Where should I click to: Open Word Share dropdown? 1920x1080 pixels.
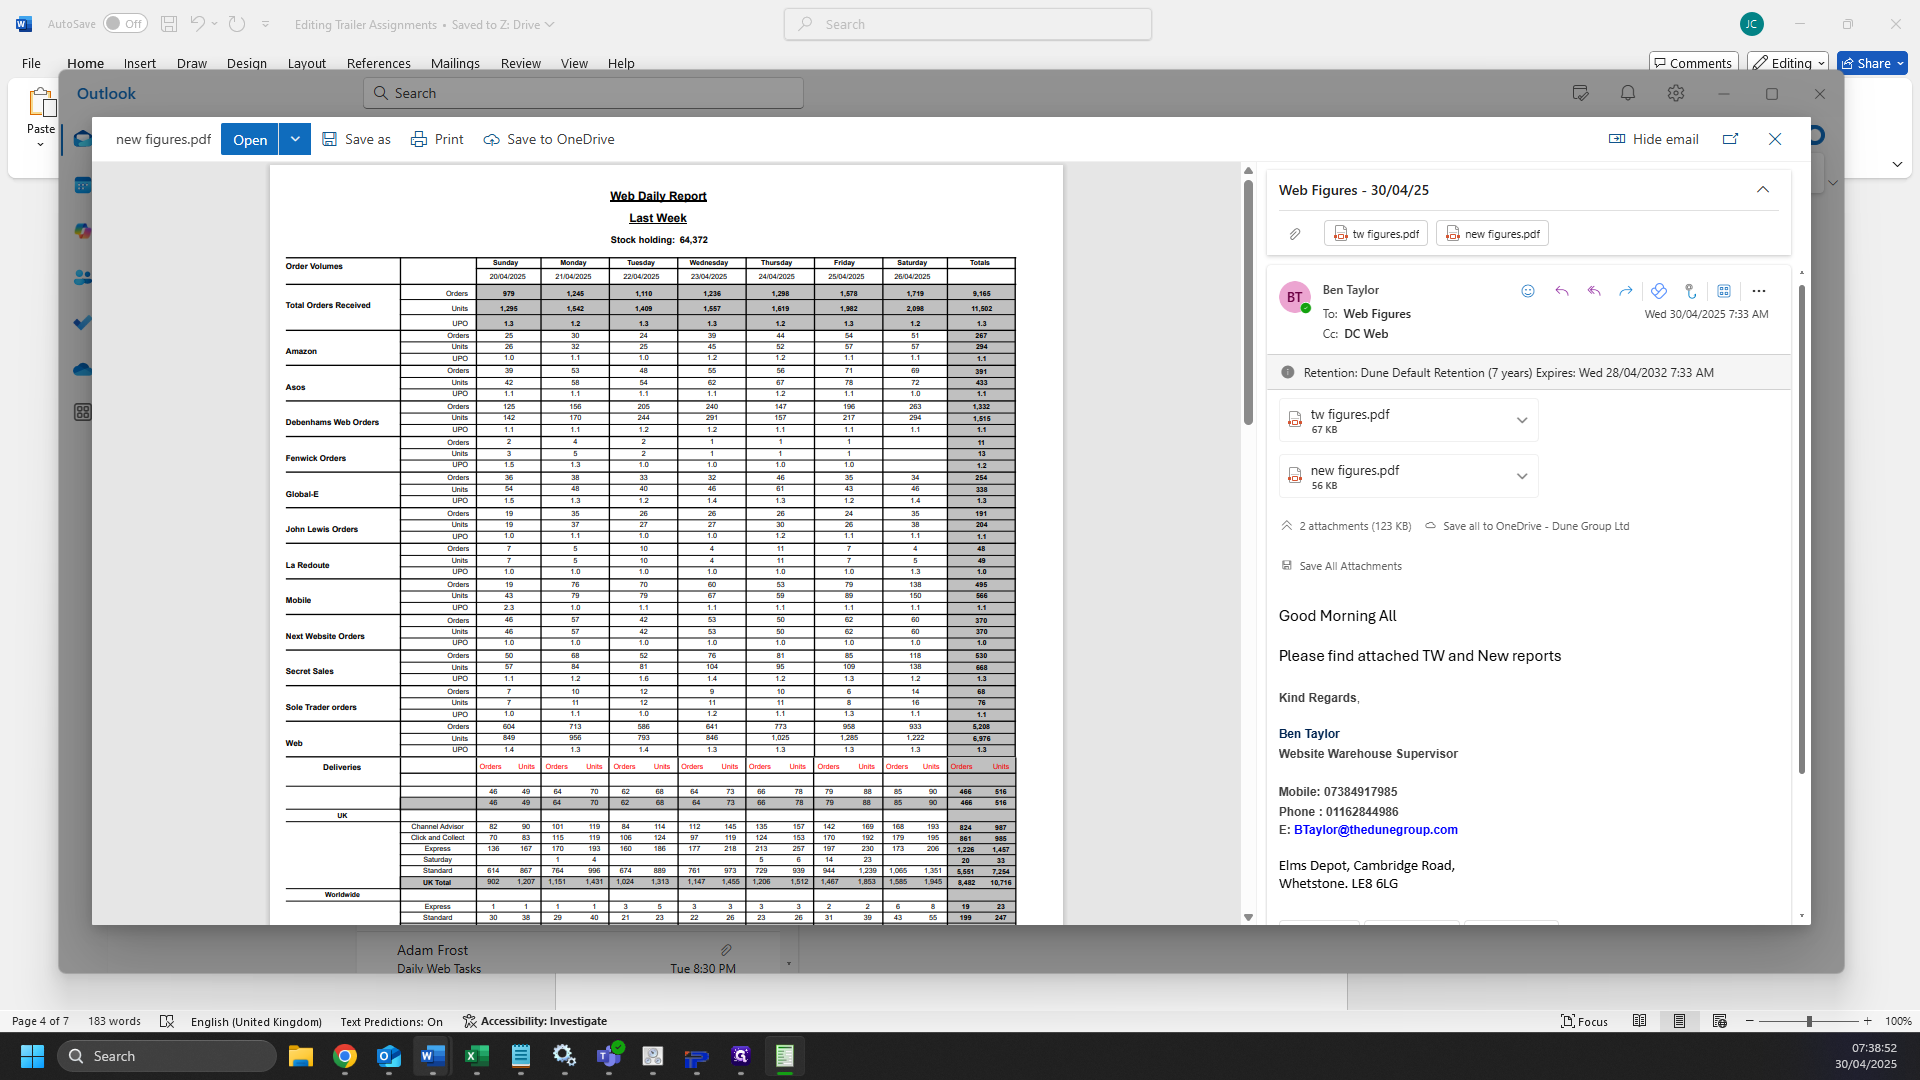click(x=1873, y=63)
